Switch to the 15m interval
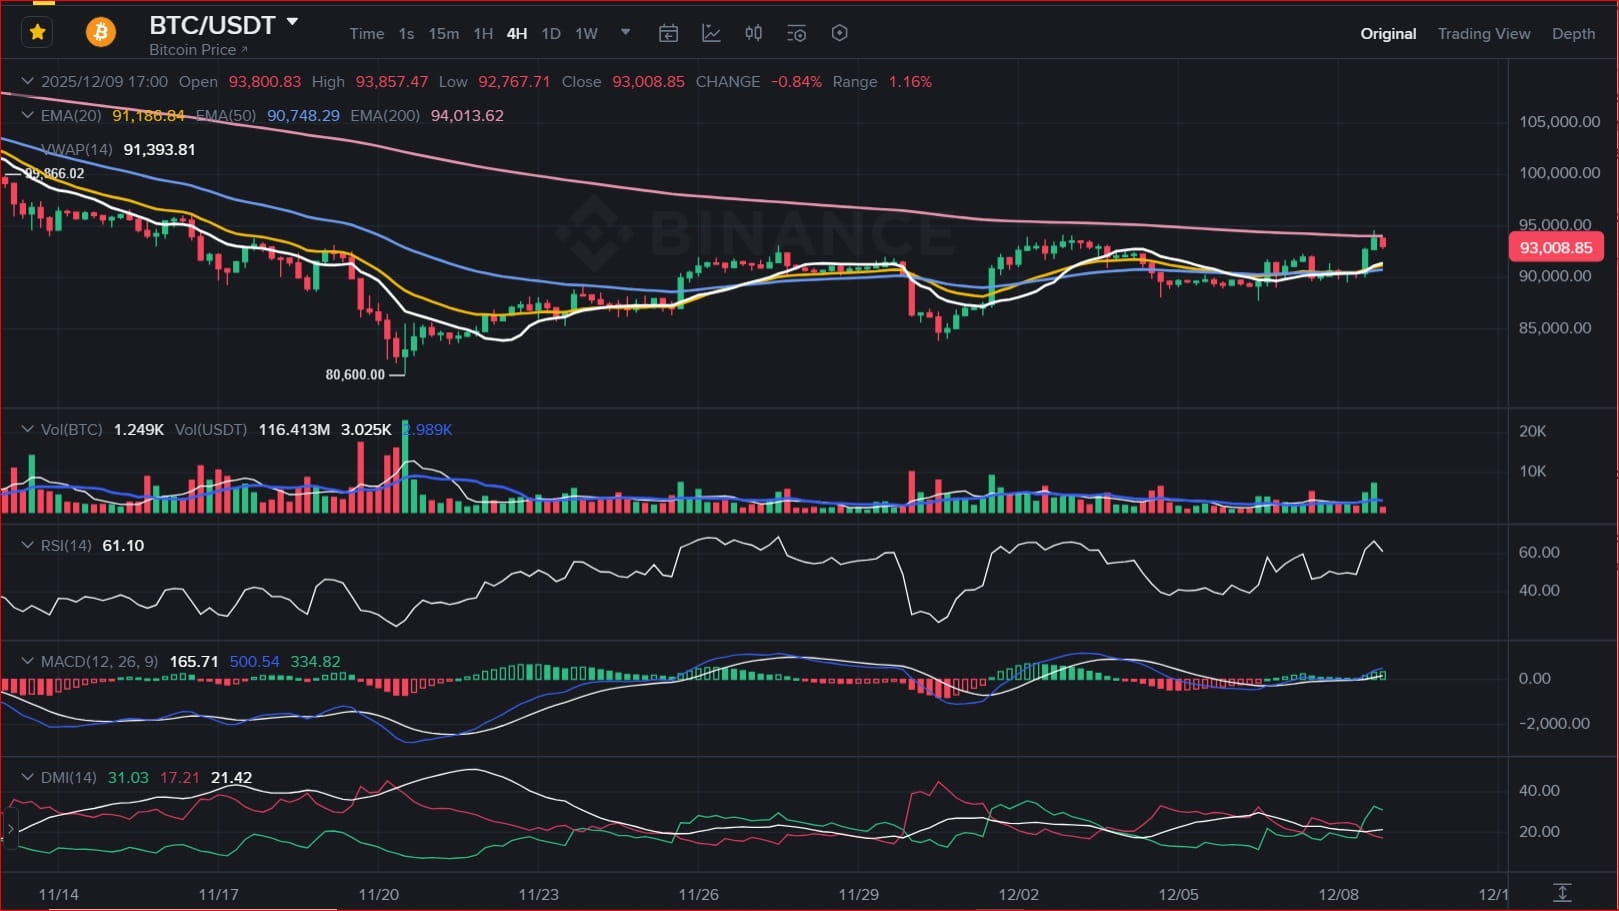Image resolution: width=1619 pixels, height=911 pixels. (444, 34)
